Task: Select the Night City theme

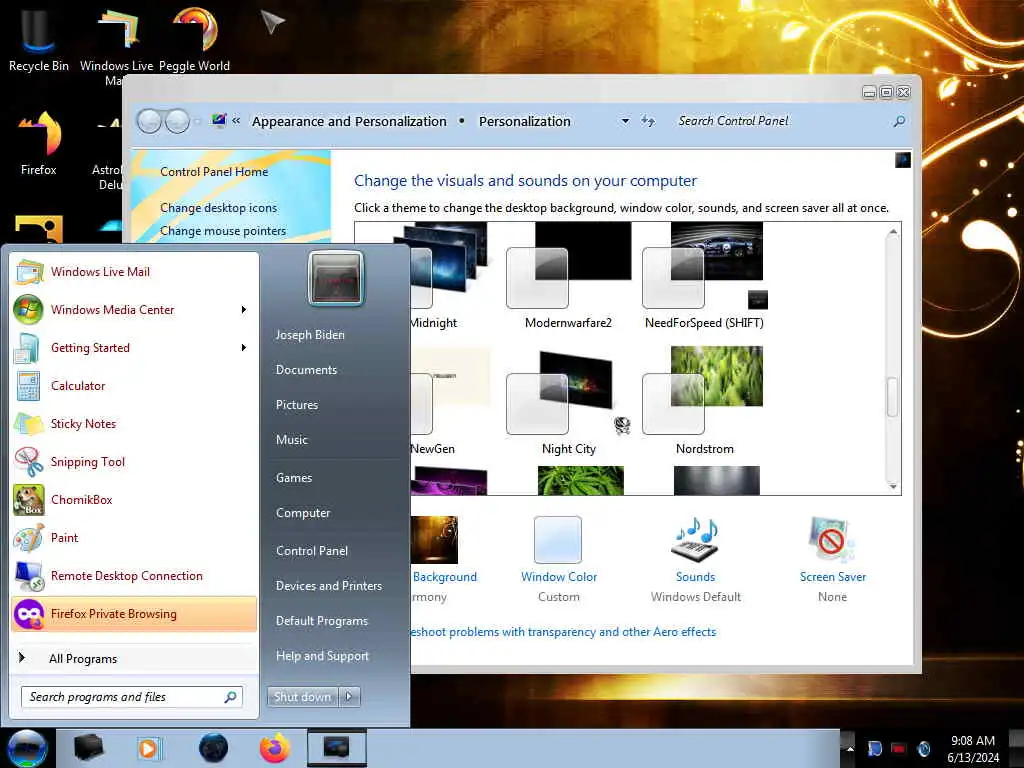Action: (x=568, y=402)
